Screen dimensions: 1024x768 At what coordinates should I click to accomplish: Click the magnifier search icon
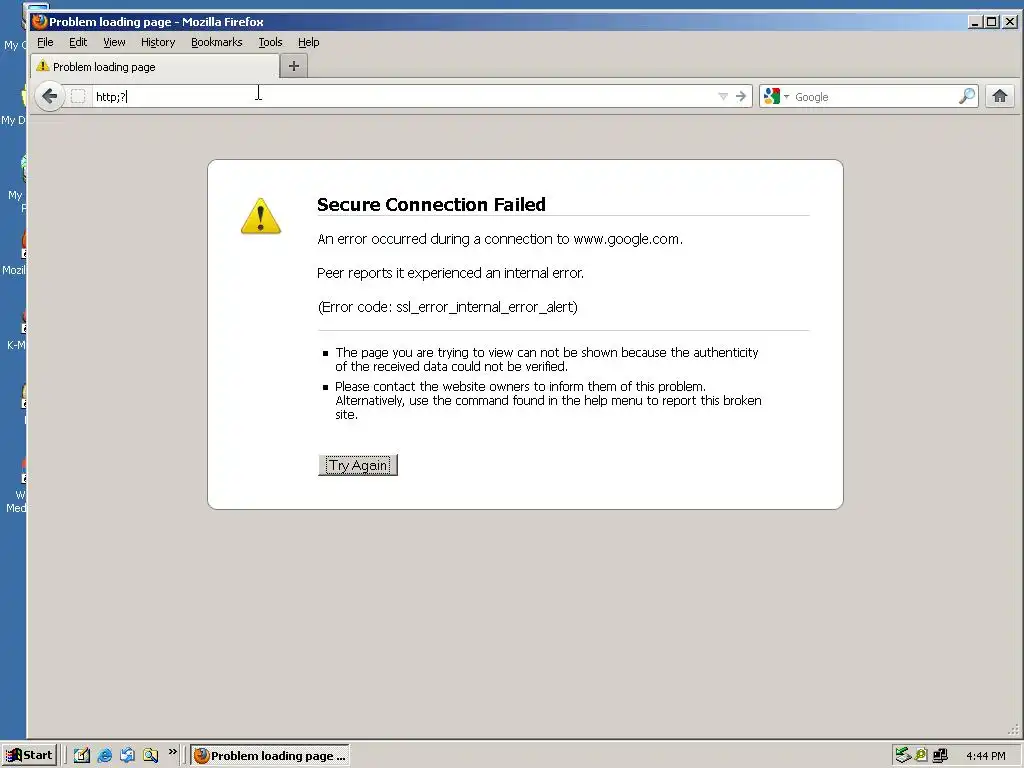967,97
